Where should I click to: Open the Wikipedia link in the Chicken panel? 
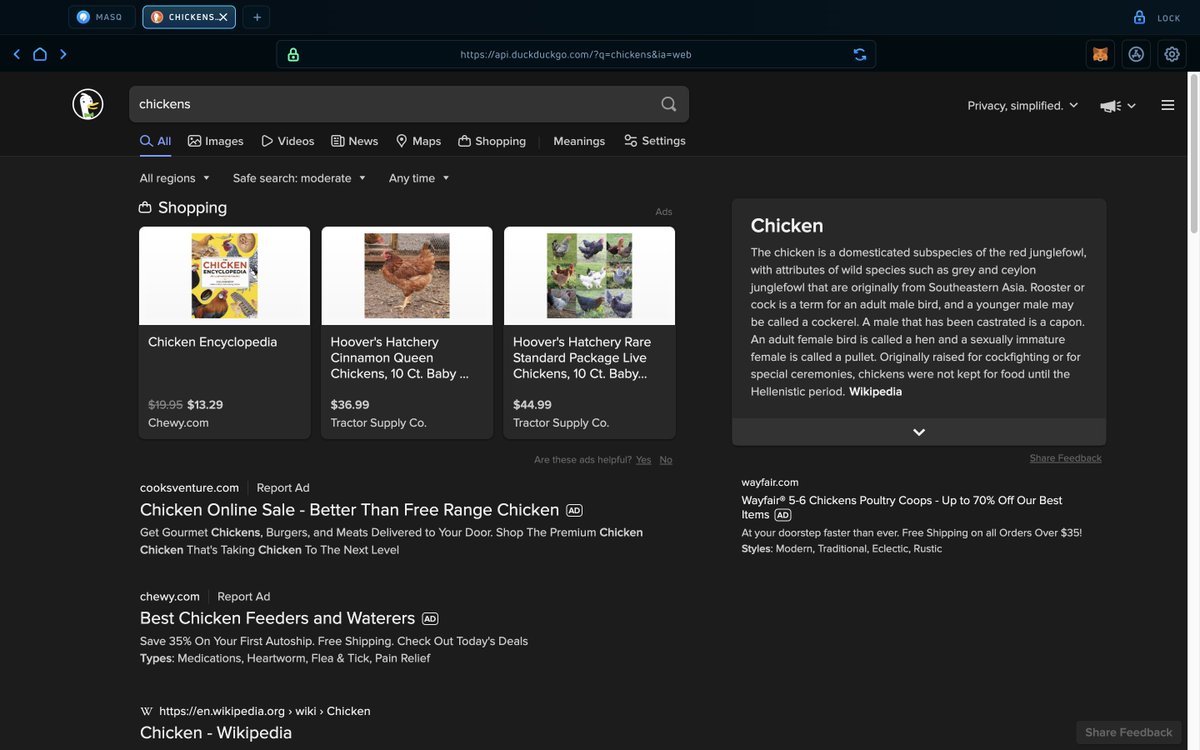coord(875,392)
